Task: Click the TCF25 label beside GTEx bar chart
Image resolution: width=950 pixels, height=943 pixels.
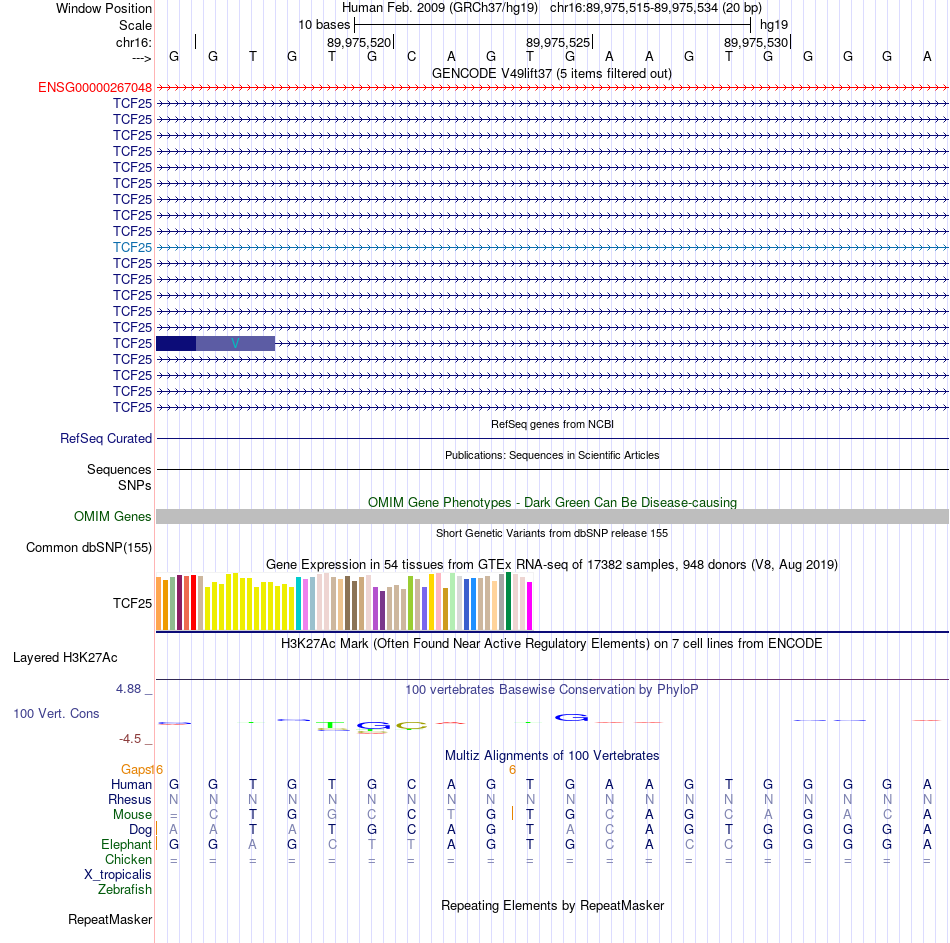Action: [x=132, y=603]
